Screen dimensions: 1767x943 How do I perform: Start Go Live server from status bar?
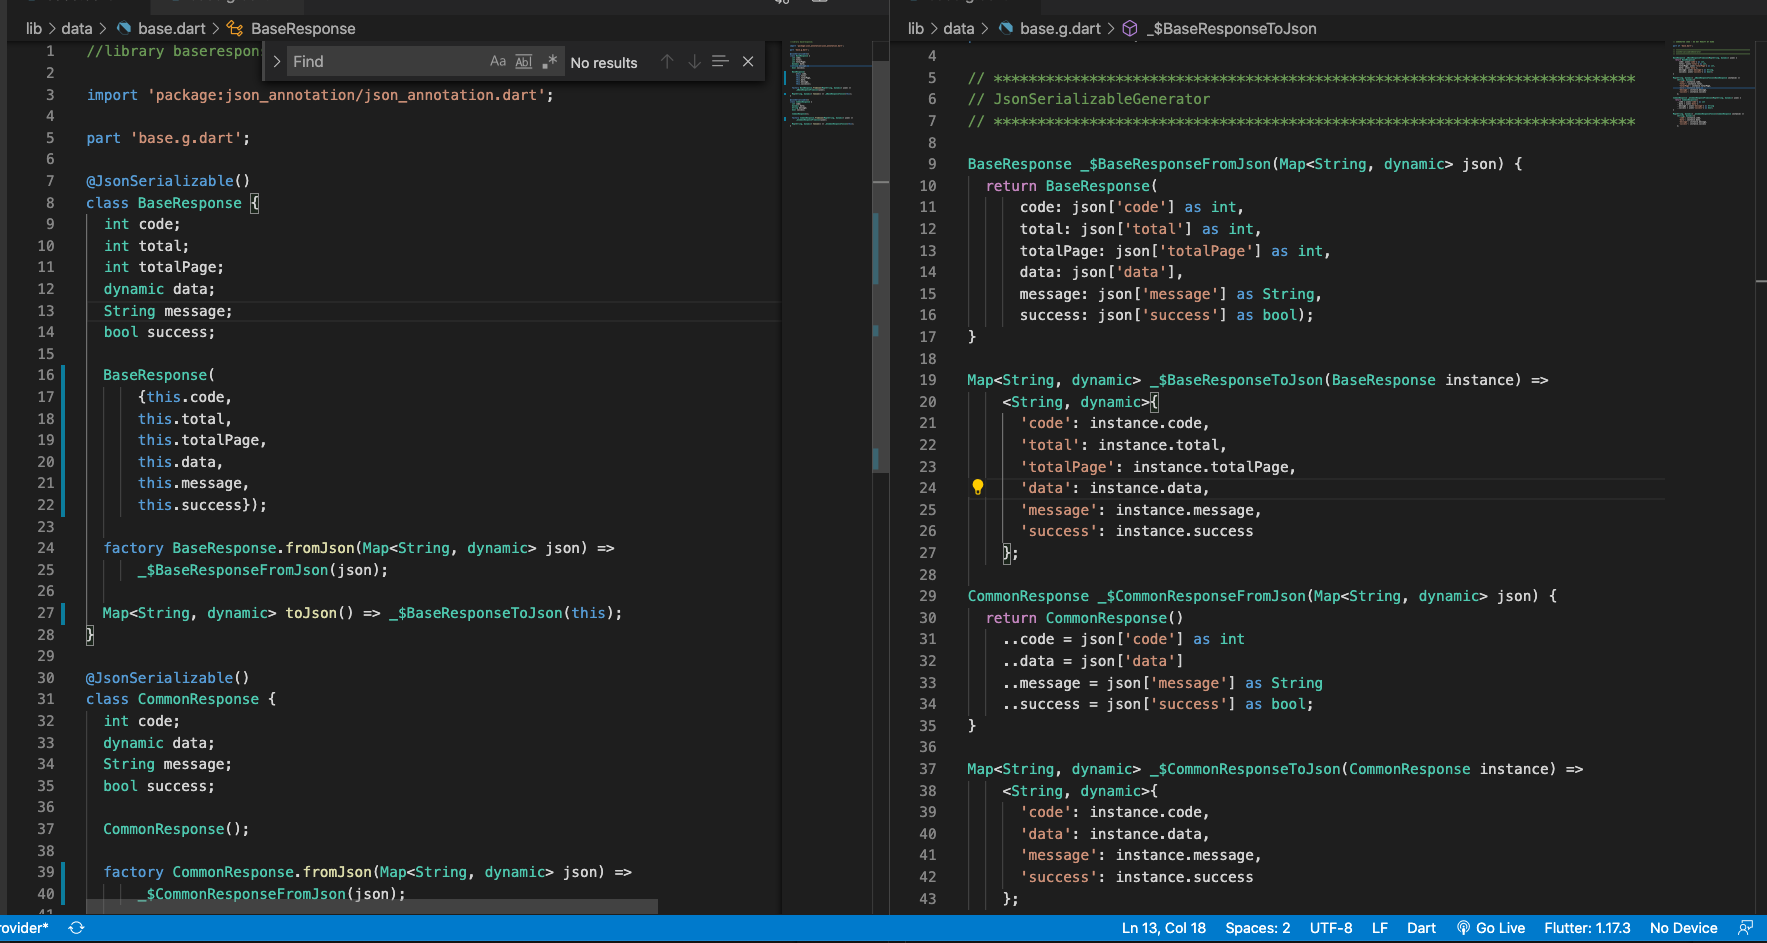[1491, 928]
